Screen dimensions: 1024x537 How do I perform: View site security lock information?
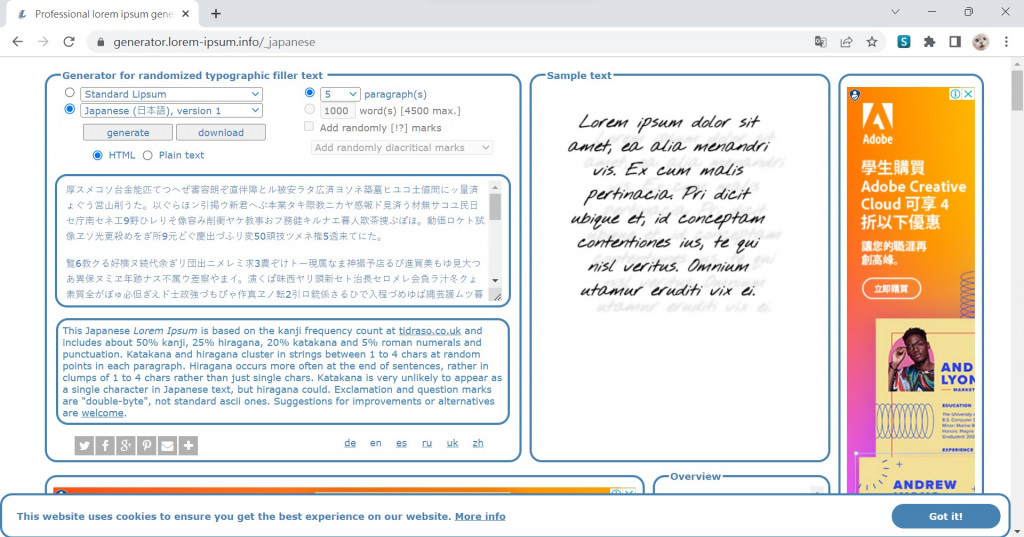[x=100, y=42]
